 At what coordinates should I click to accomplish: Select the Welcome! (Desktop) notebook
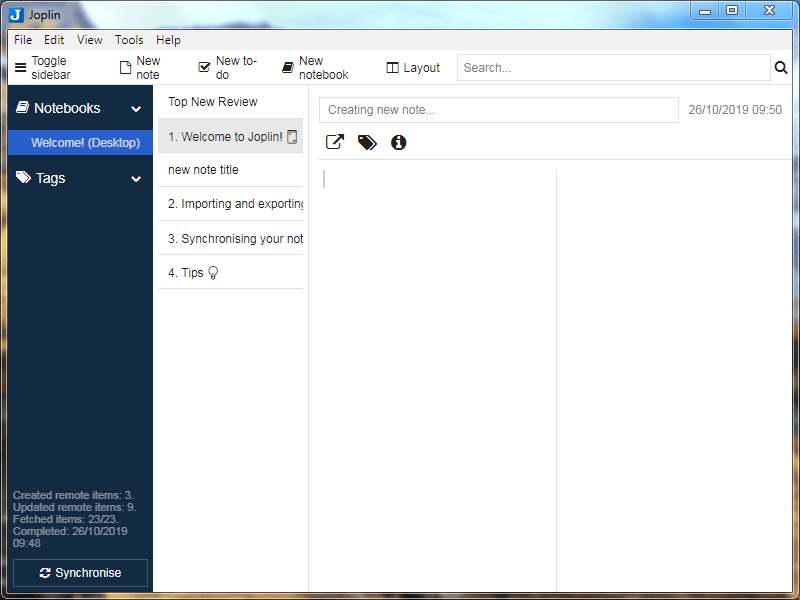[x=80, y=142]
